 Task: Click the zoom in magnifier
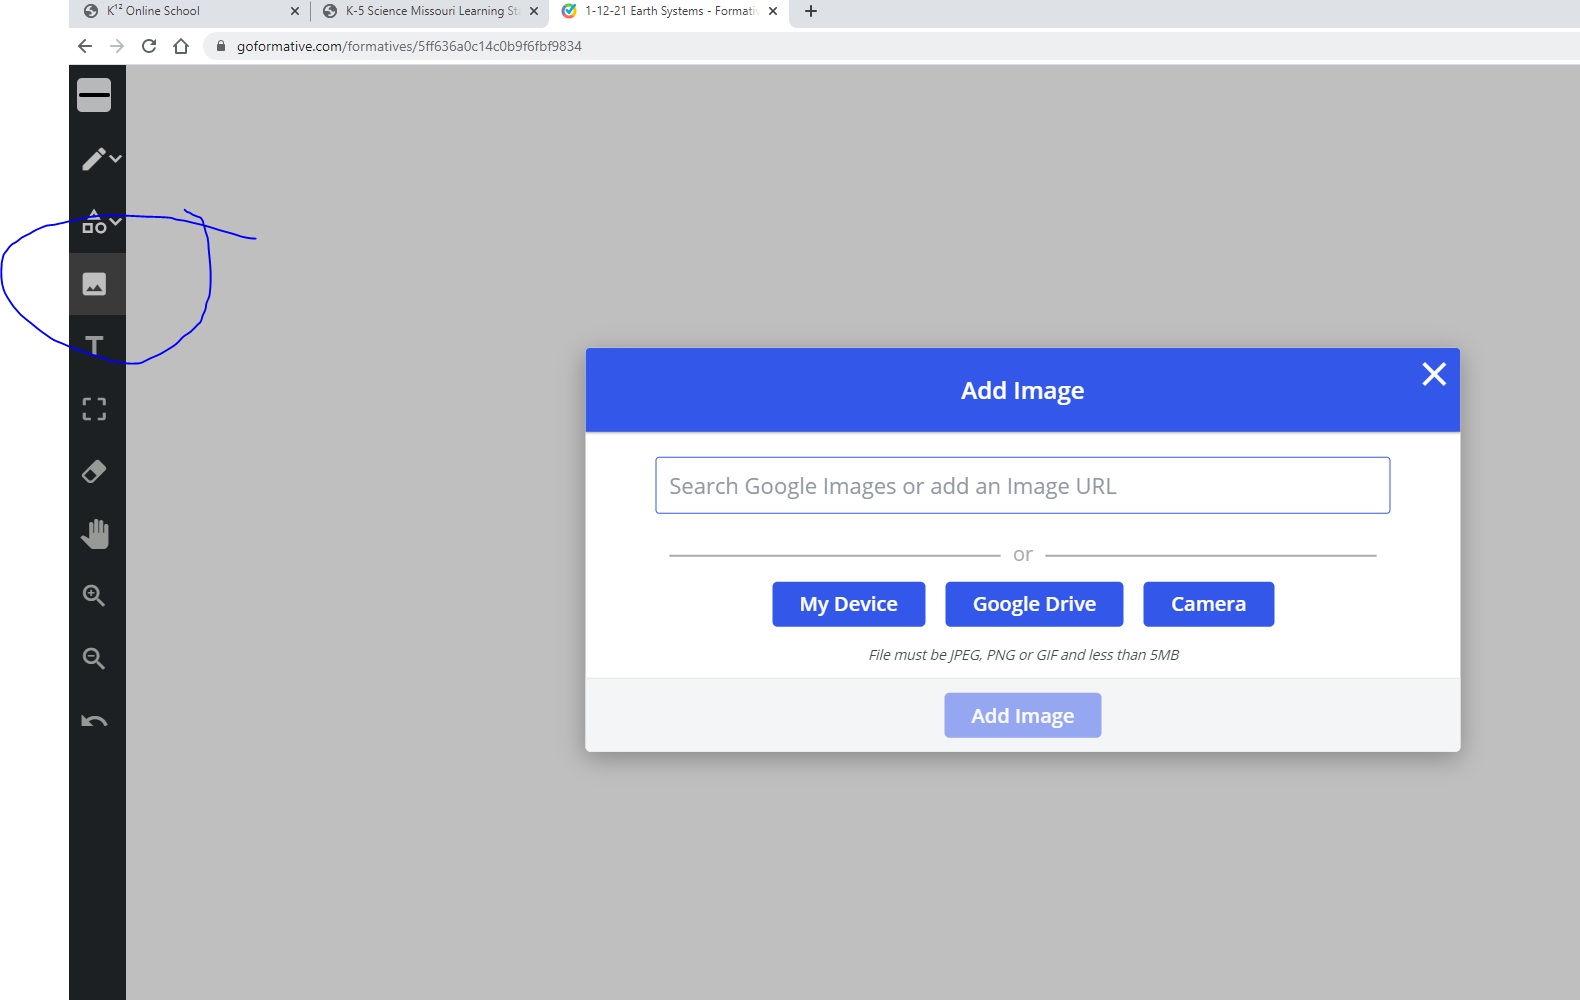click(x=94, y=596)
